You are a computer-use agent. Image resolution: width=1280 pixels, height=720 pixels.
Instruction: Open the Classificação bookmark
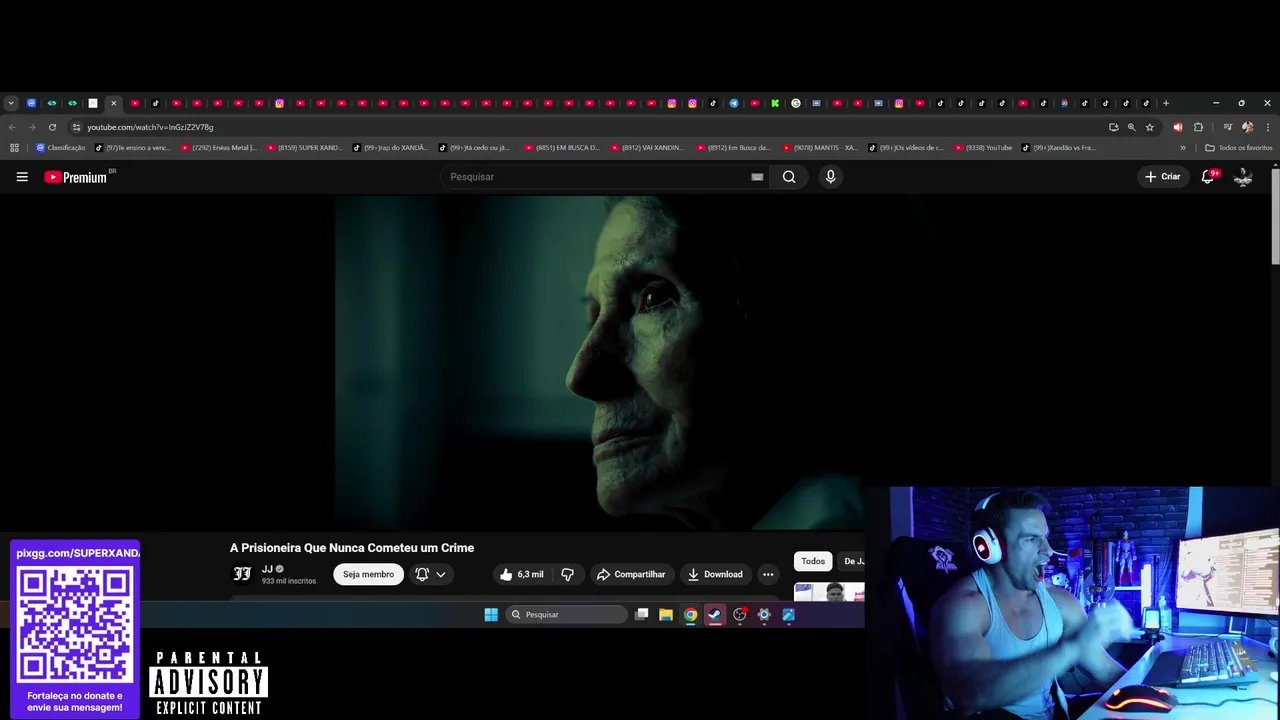pyautogui.click(x=61, y=148)
